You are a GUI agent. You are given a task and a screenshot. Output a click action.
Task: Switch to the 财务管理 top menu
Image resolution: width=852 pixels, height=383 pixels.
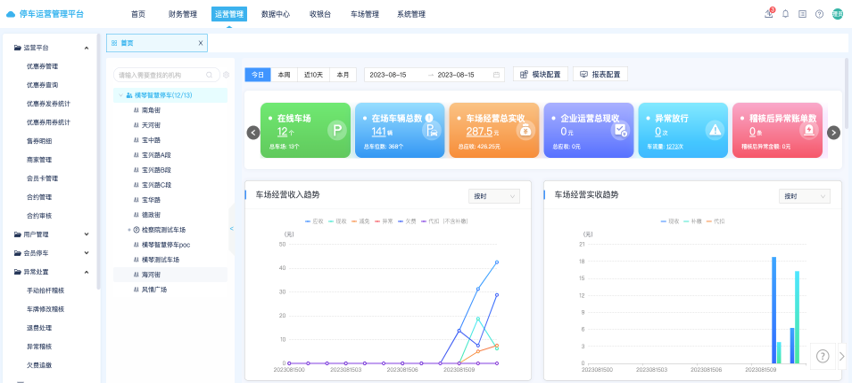[183, 15]
